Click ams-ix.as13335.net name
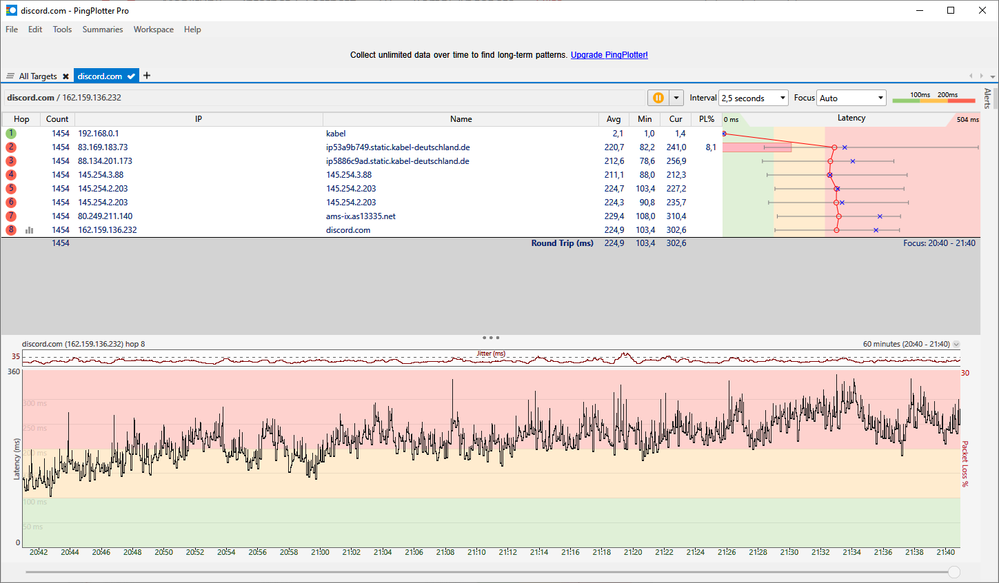The height and width of the screenshot is (583, 999). pyautogui.click(x=361, y=216)
